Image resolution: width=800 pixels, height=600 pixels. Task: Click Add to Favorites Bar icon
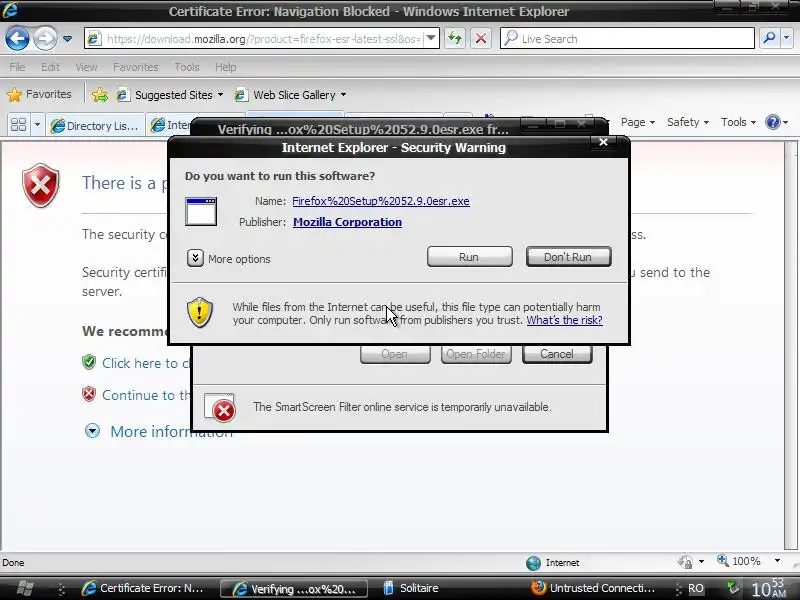click(x=100, y=95)
